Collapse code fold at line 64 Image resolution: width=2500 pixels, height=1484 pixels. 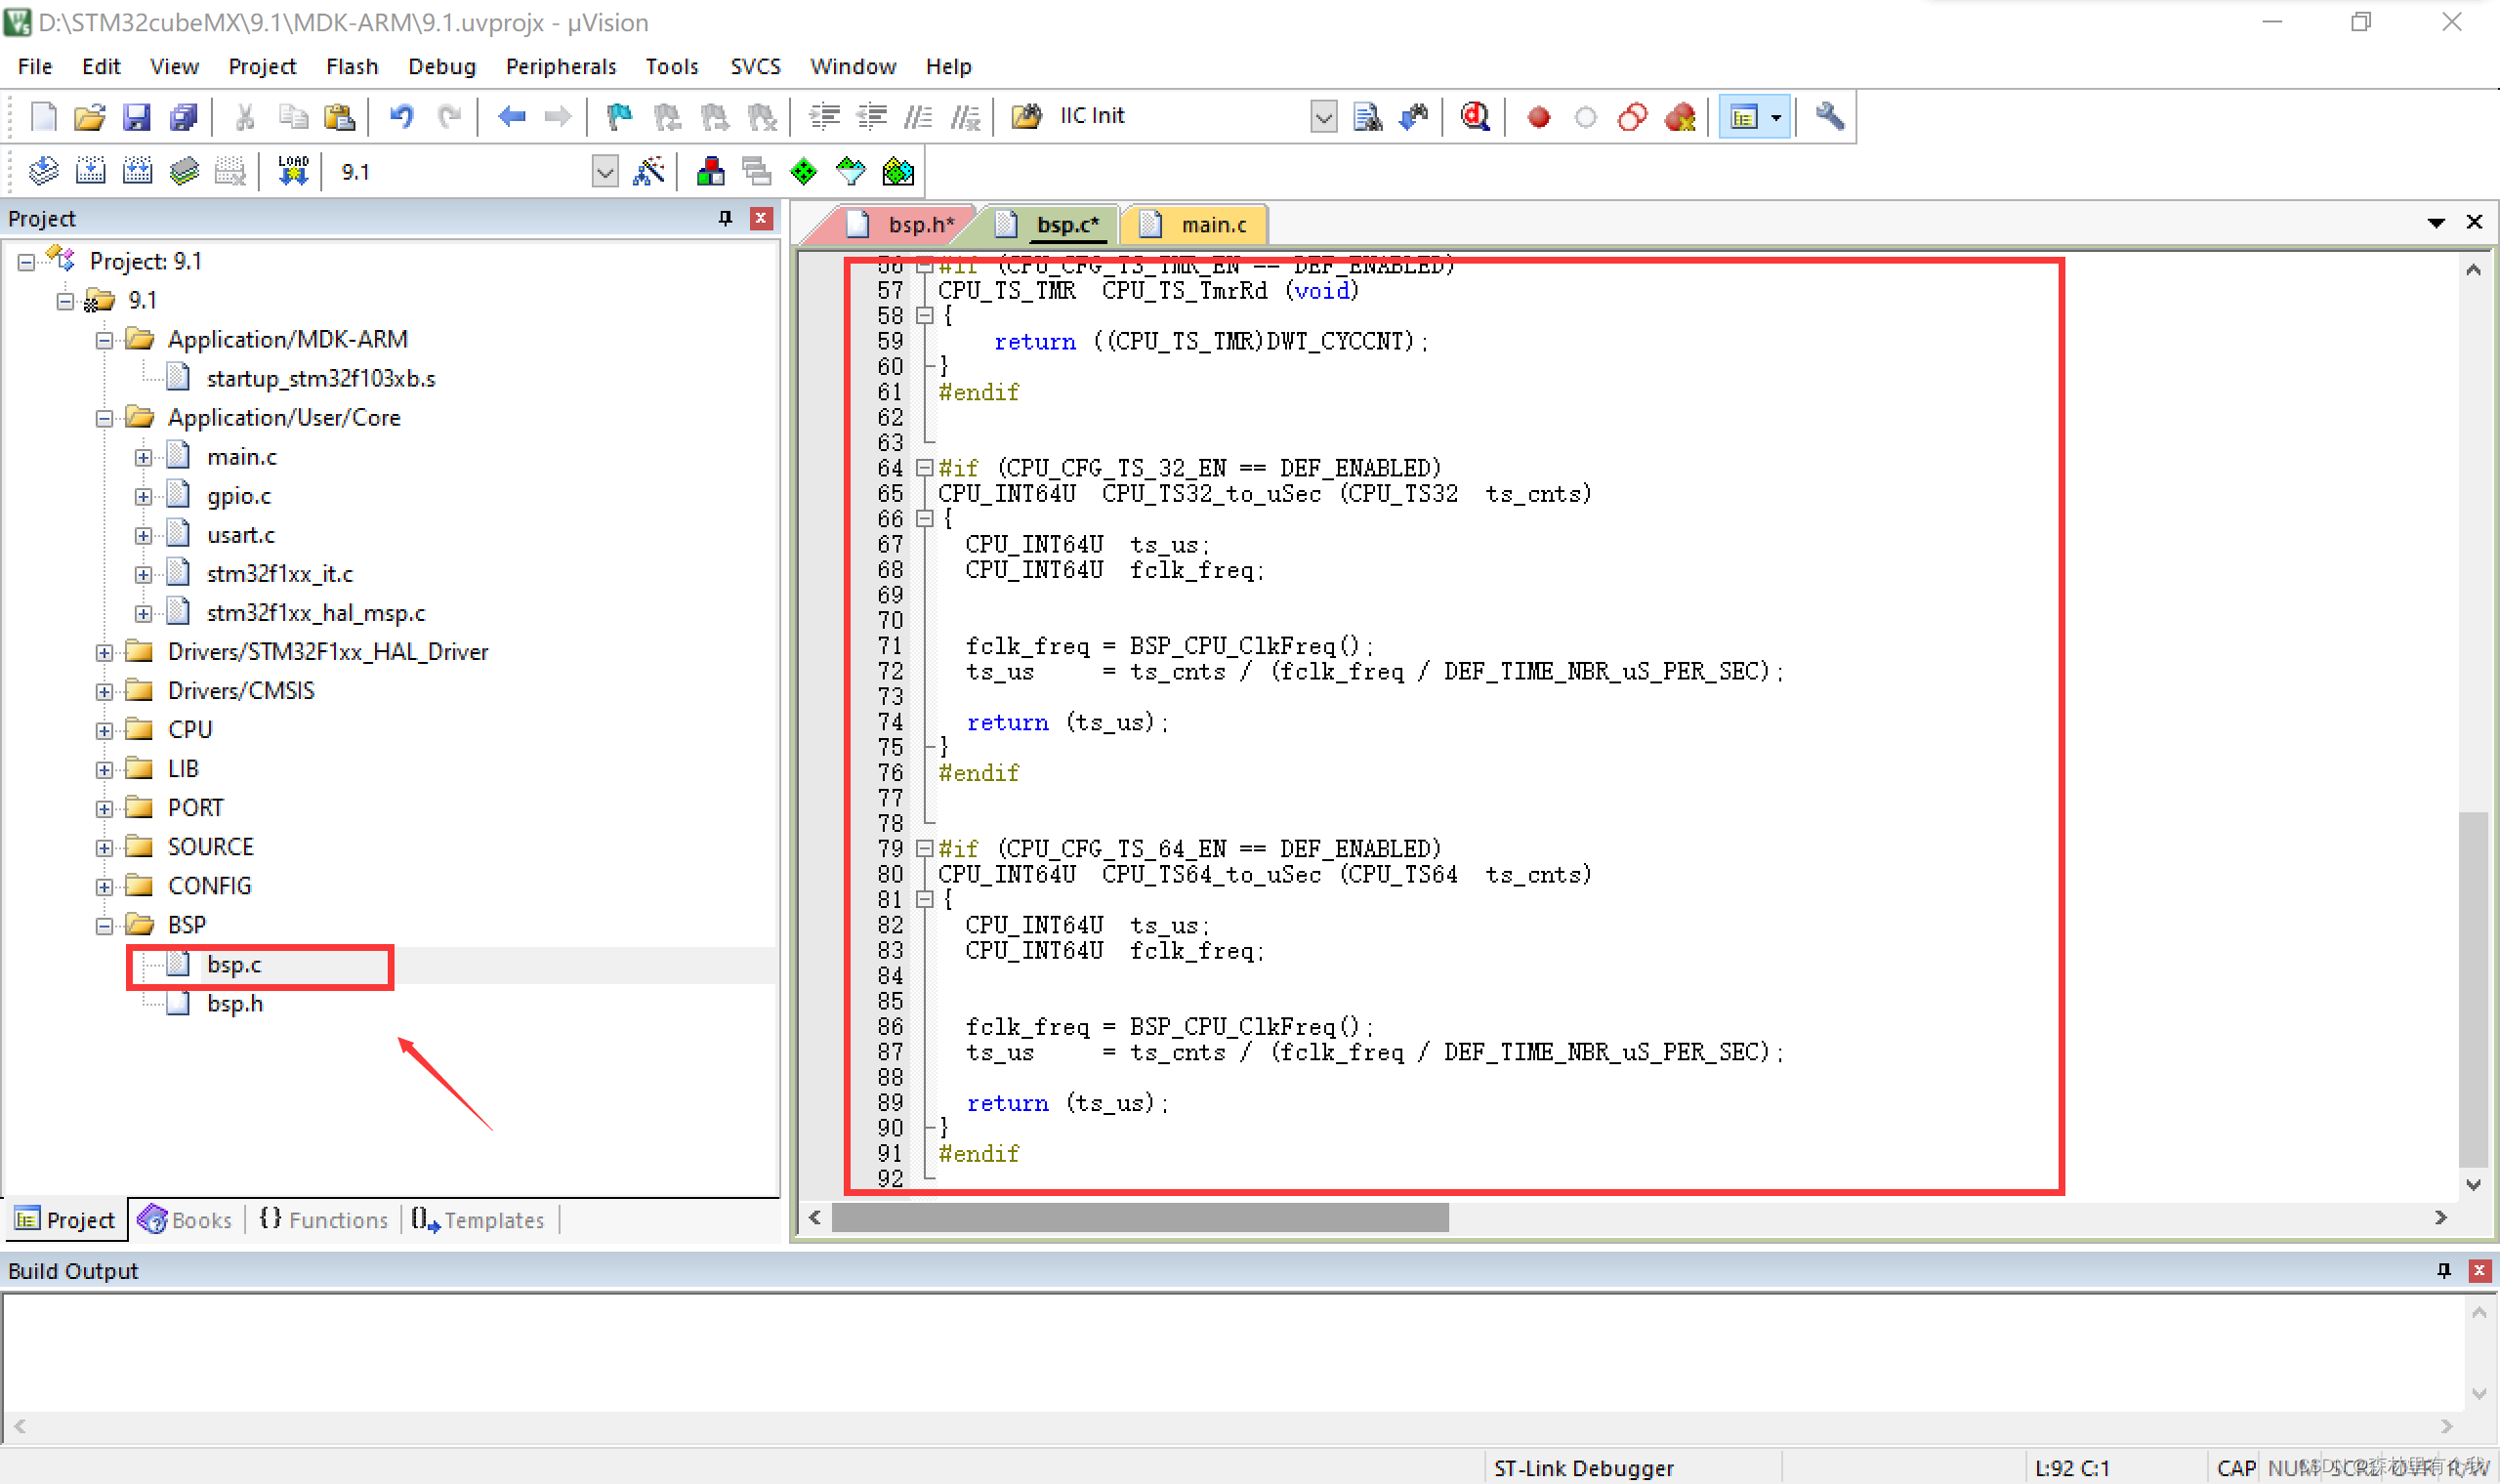[925, 468]
